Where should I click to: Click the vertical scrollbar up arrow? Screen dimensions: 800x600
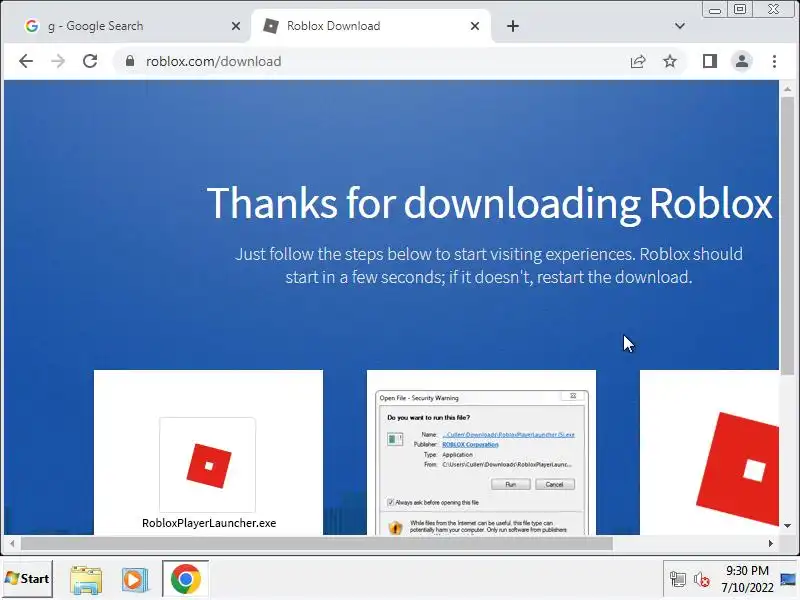(787, 89)
